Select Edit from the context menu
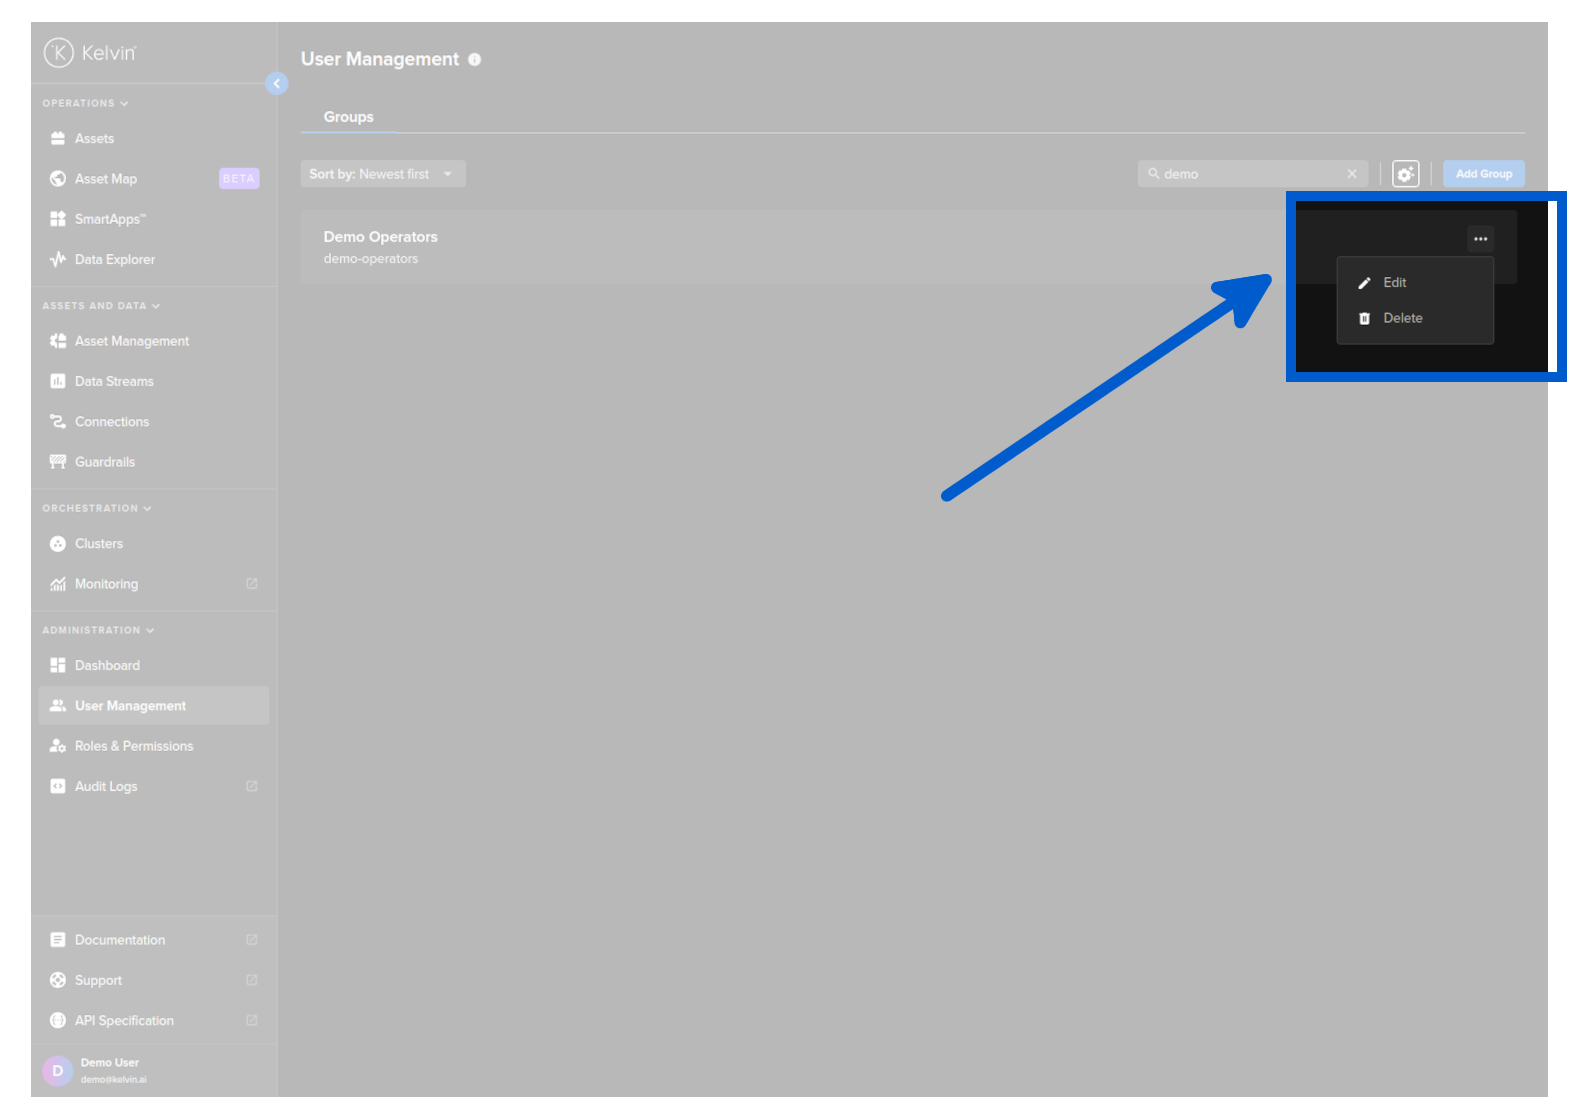Screen dimensions: 1580x1120 point(1394,283)
